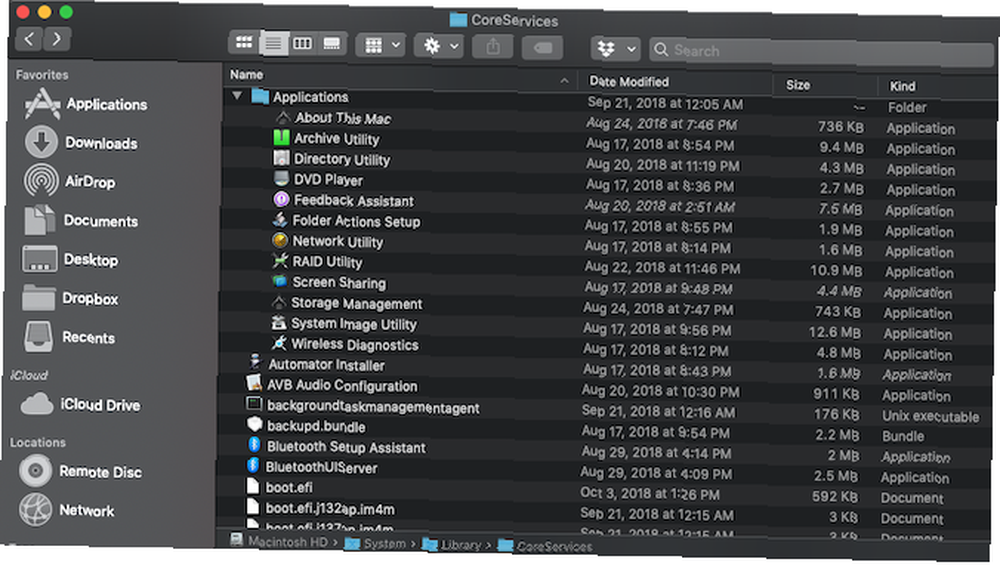Viewport: 1000px width, 565px height.
Task: Click into the Search field
Action: 823,52
